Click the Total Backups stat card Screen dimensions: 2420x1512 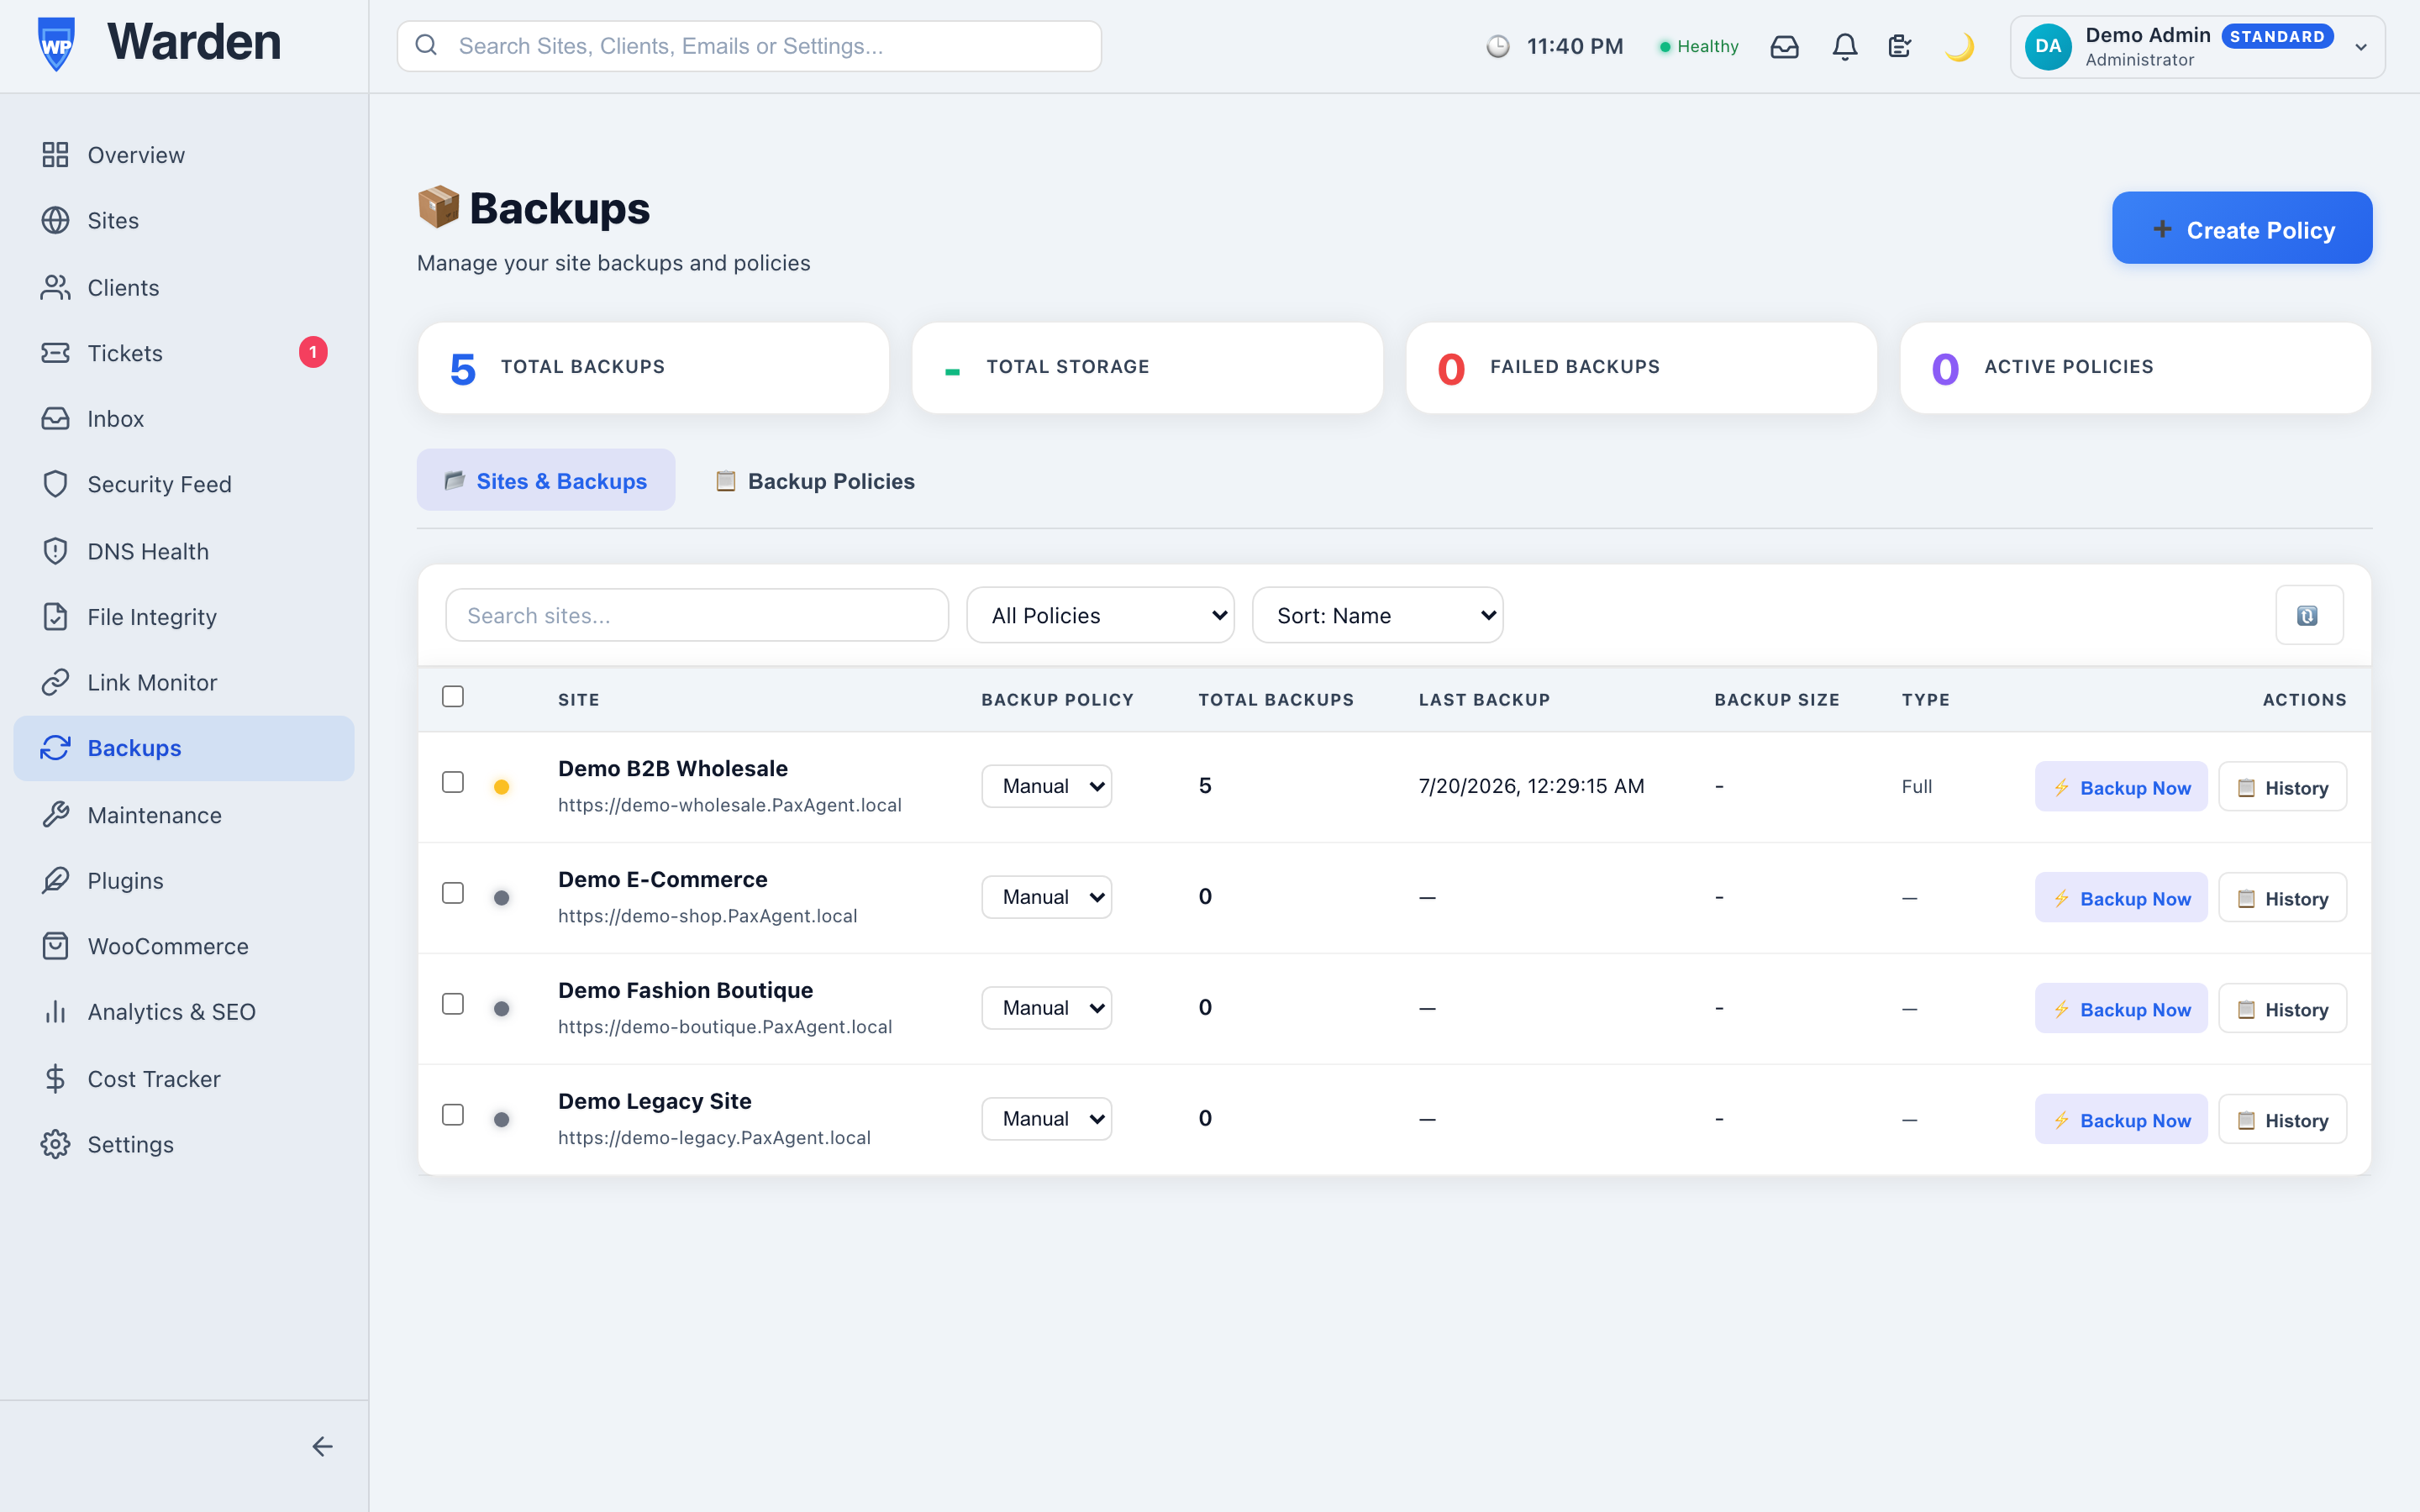(653, 367)
